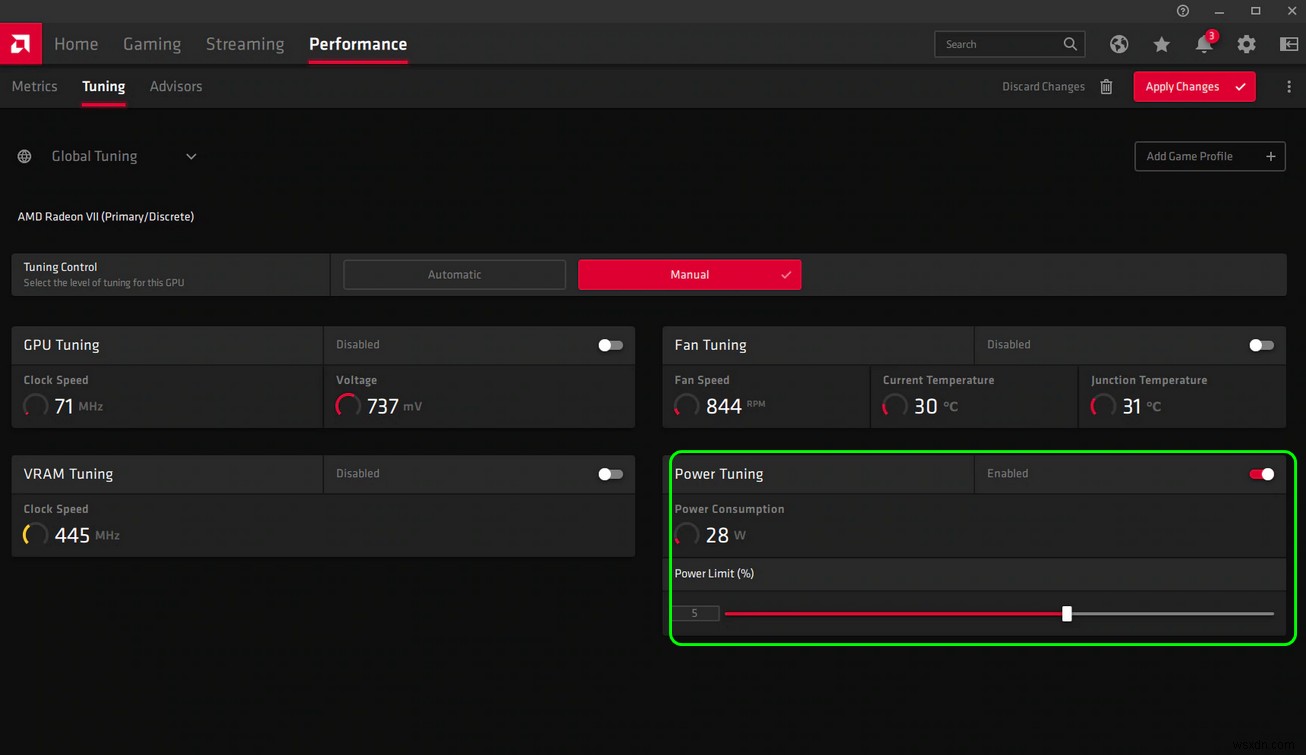
Task: Click the favorites star icon
Action: click(x=1160, y=44)
